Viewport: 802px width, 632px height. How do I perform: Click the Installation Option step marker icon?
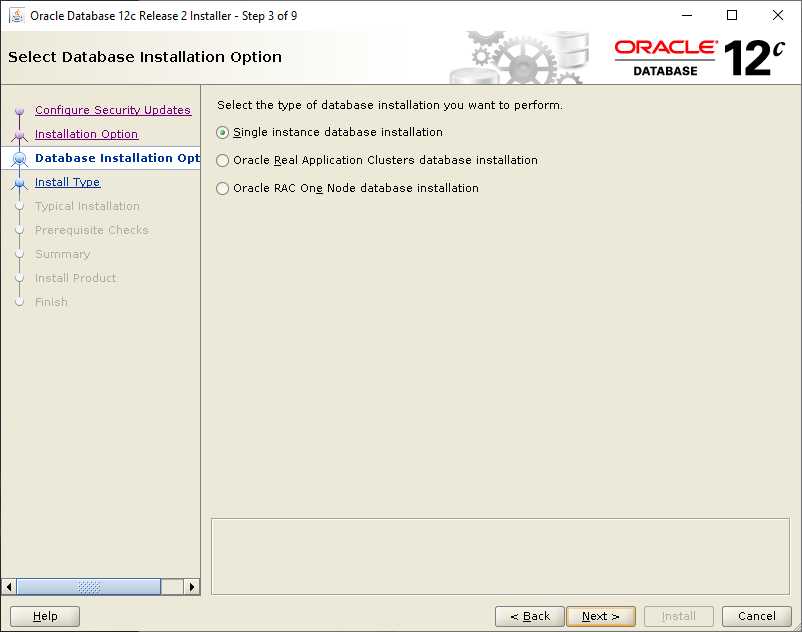pos(19,135)
